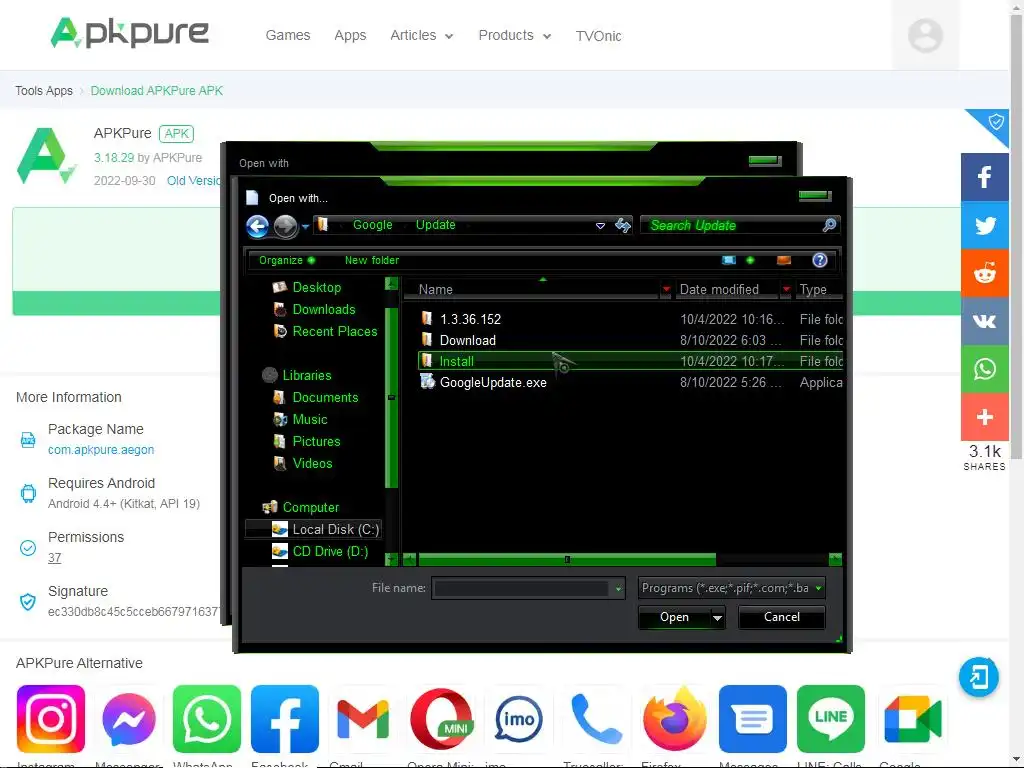
Task: Expand the address bar path dropdown
Action: coord(600,226)
